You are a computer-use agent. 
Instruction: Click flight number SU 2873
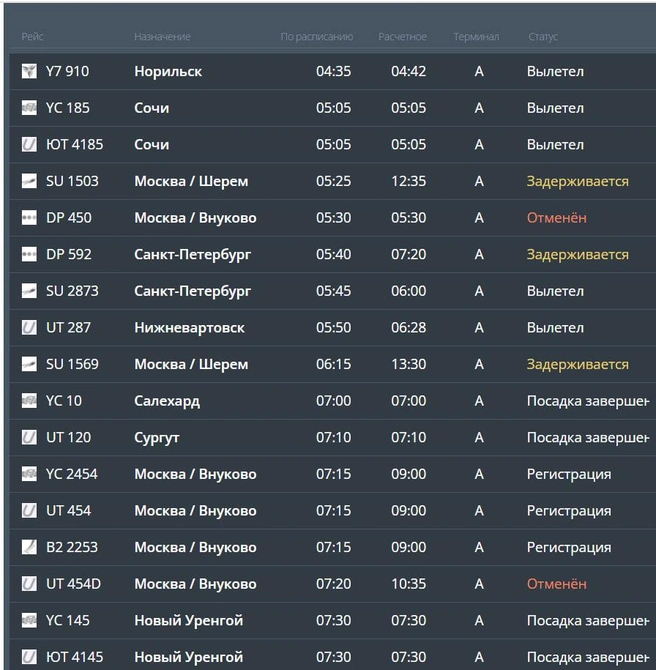click(72, 291)
